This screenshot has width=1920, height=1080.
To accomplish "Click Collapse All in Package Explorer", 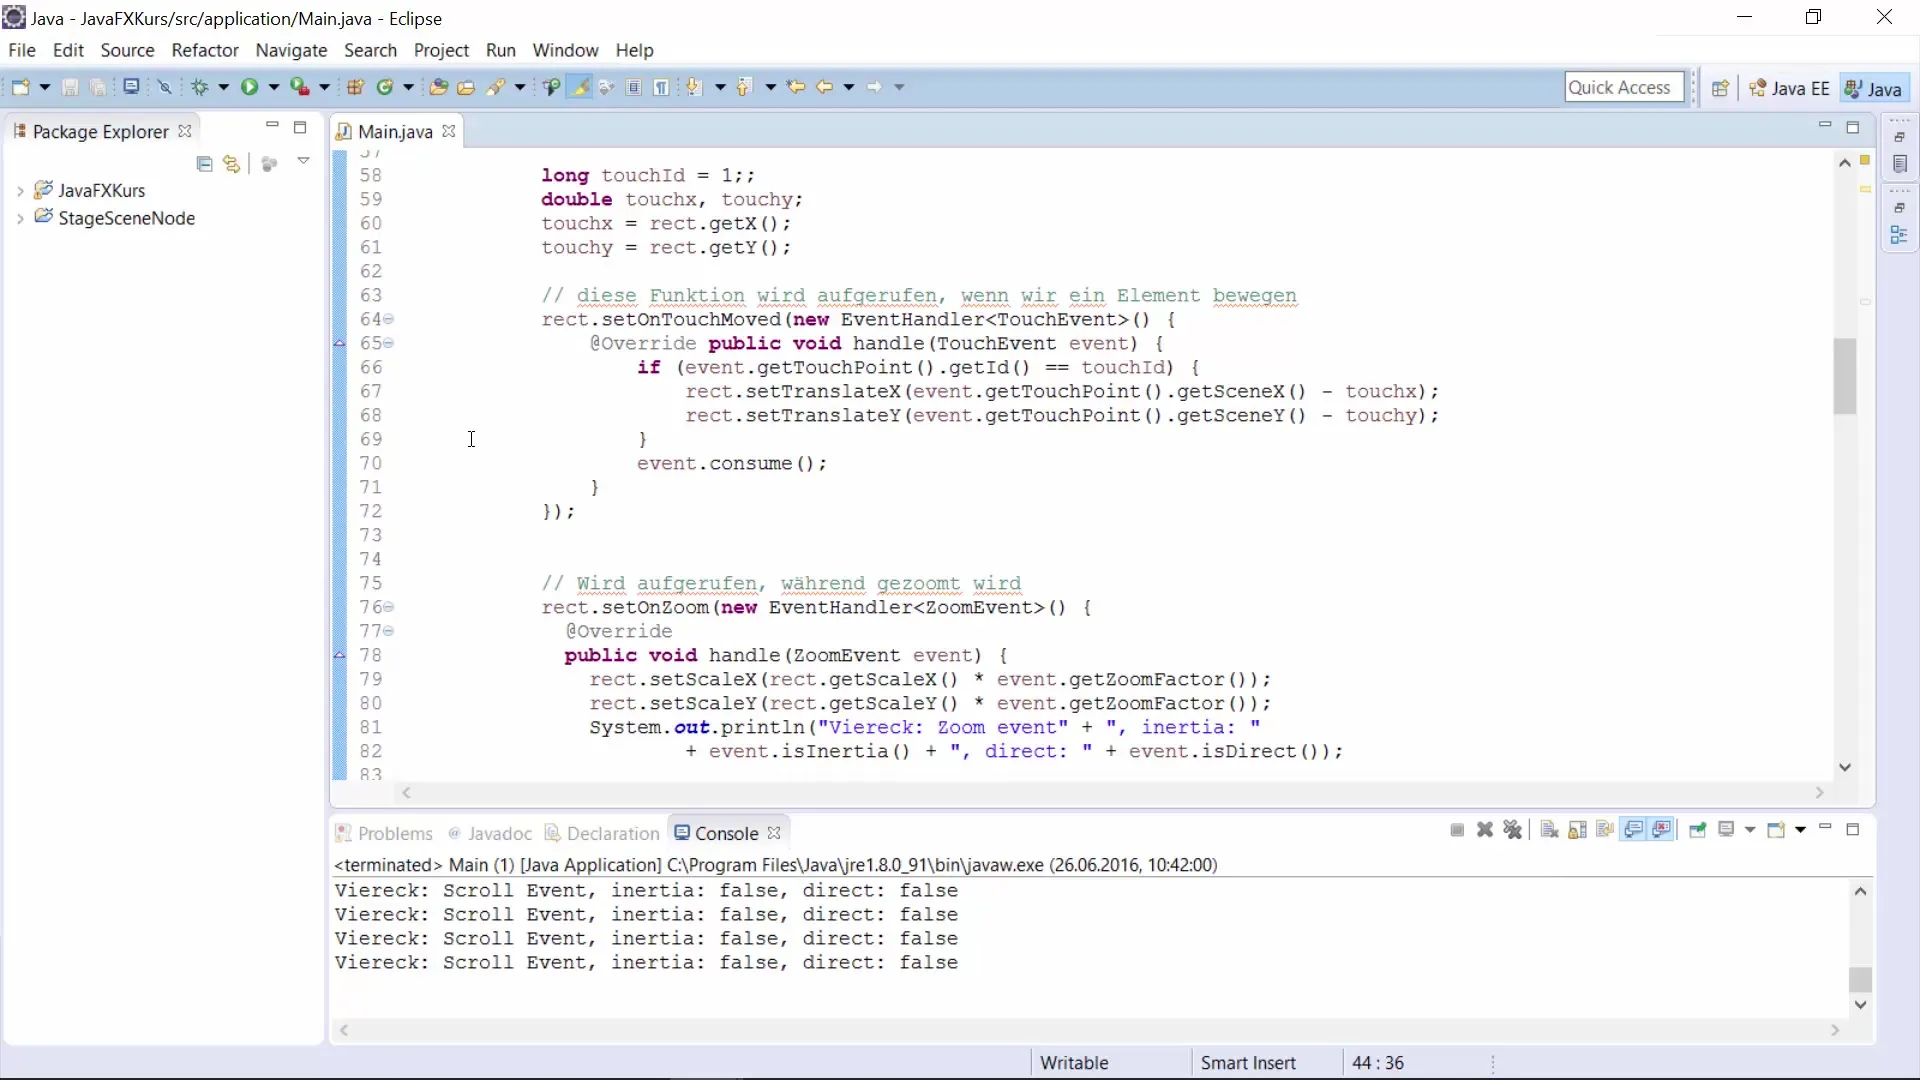I will [204, 164].
